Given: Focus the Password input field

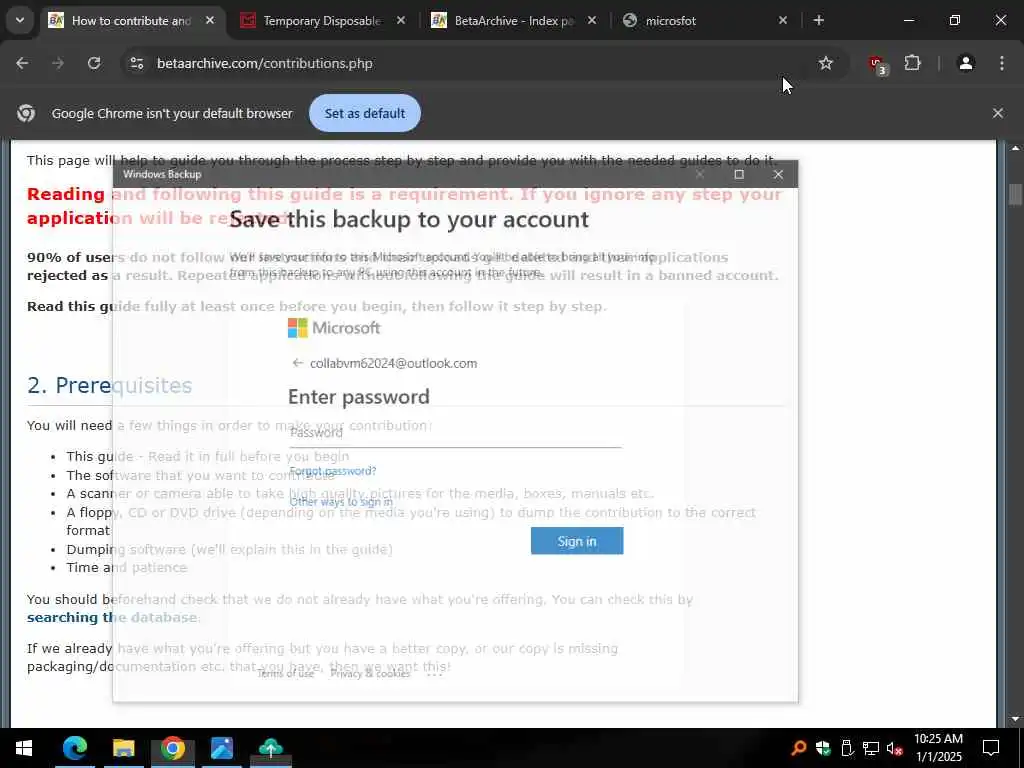Looking at the screenshot, I should click(x=455, y=434).
